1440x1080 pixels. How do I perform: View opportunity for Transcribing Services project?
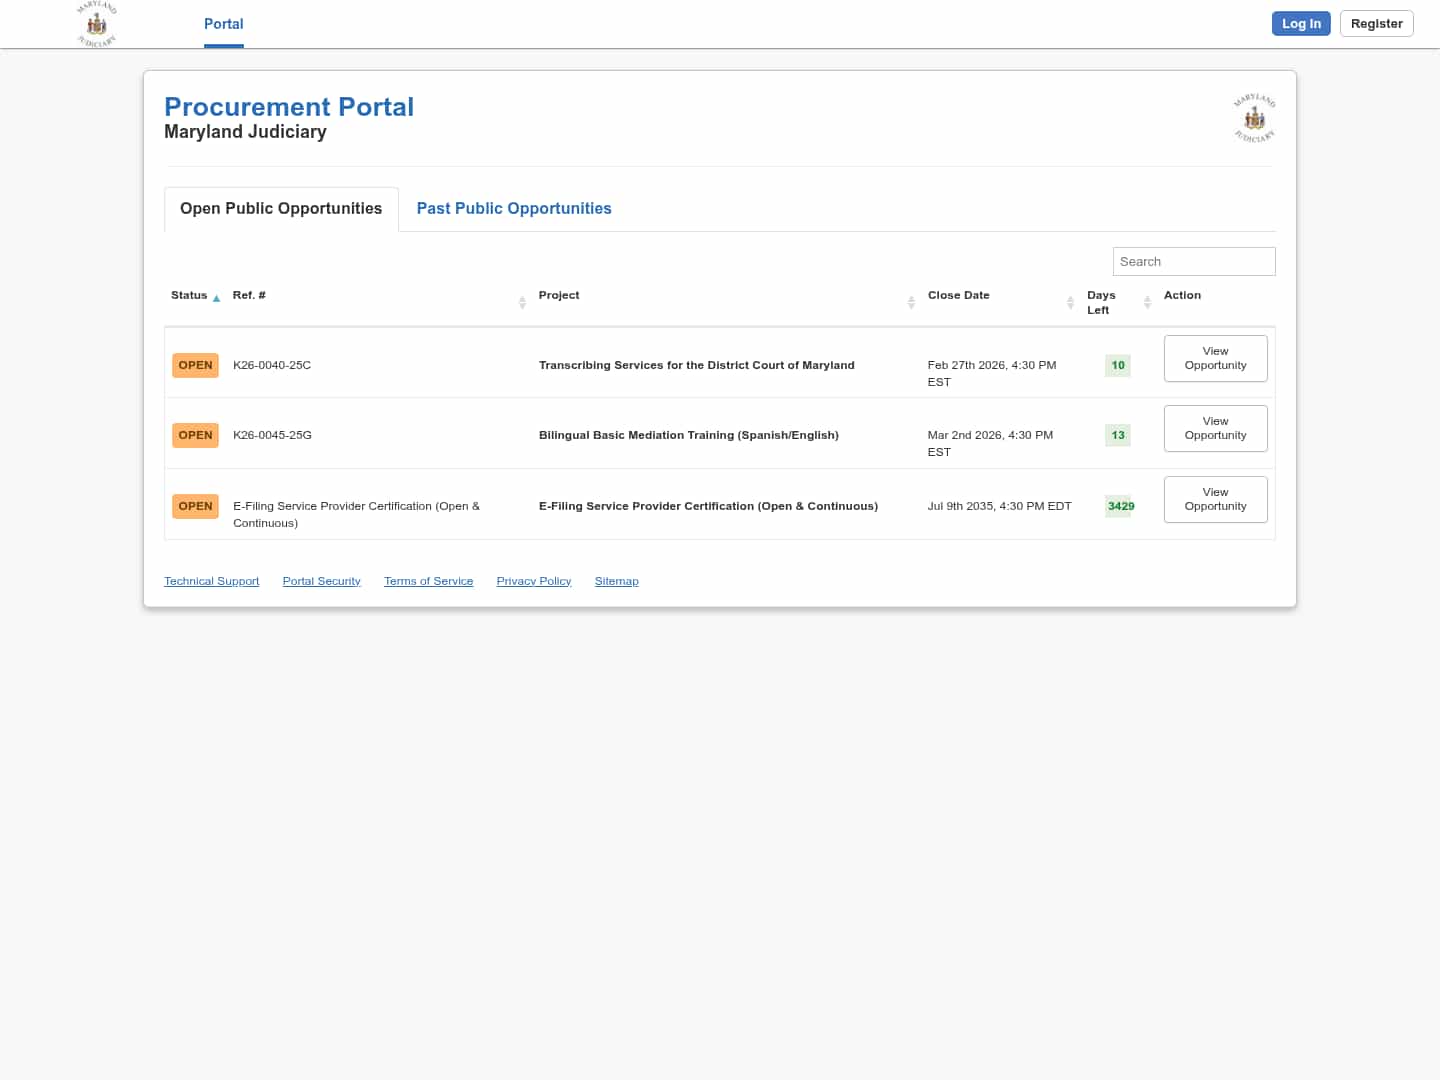(1215, 358)
